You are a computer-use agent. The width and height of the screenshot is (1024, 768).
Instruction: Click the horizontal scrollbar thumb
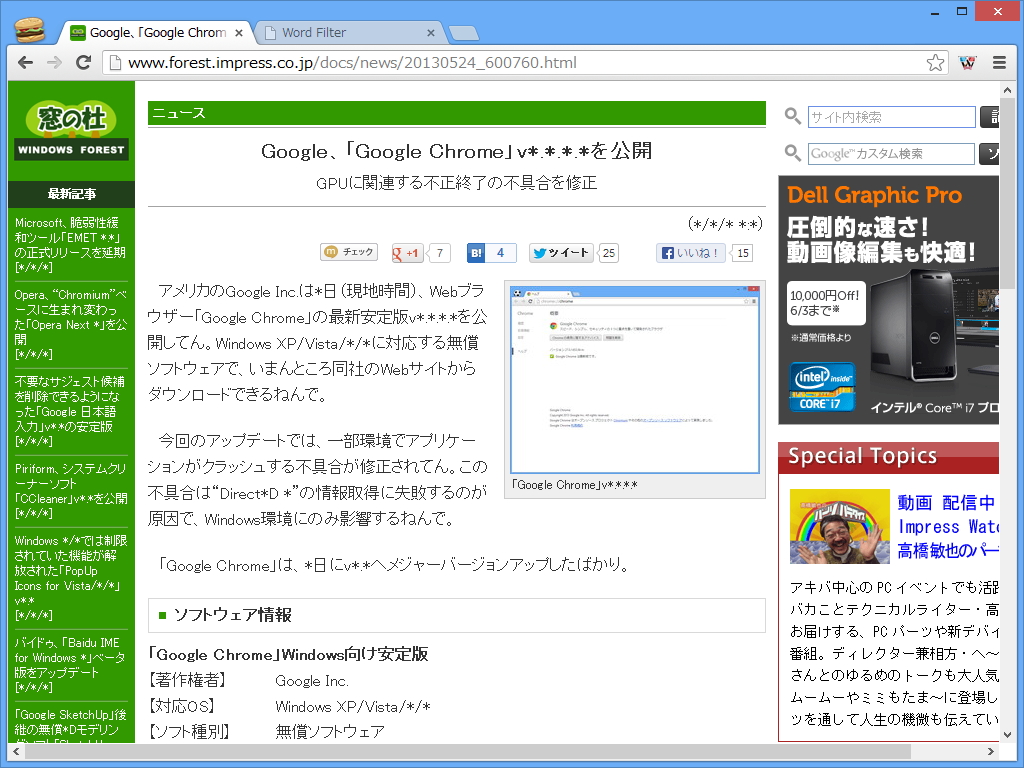coord(468,751)
